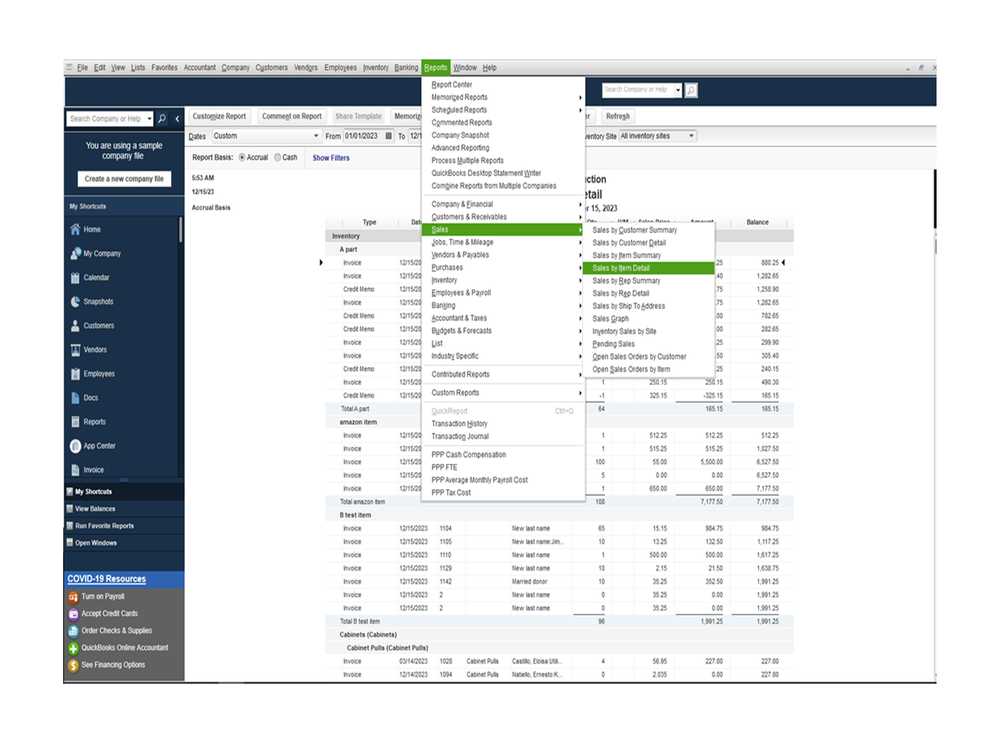This screenshot has height=749, width=999.
Task: Open Report Center from Reports menu
Action: click(503, 85)
